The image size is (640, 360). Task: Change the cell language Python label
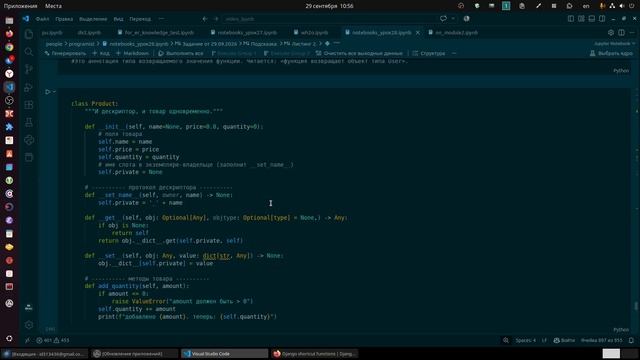point(621,329)
